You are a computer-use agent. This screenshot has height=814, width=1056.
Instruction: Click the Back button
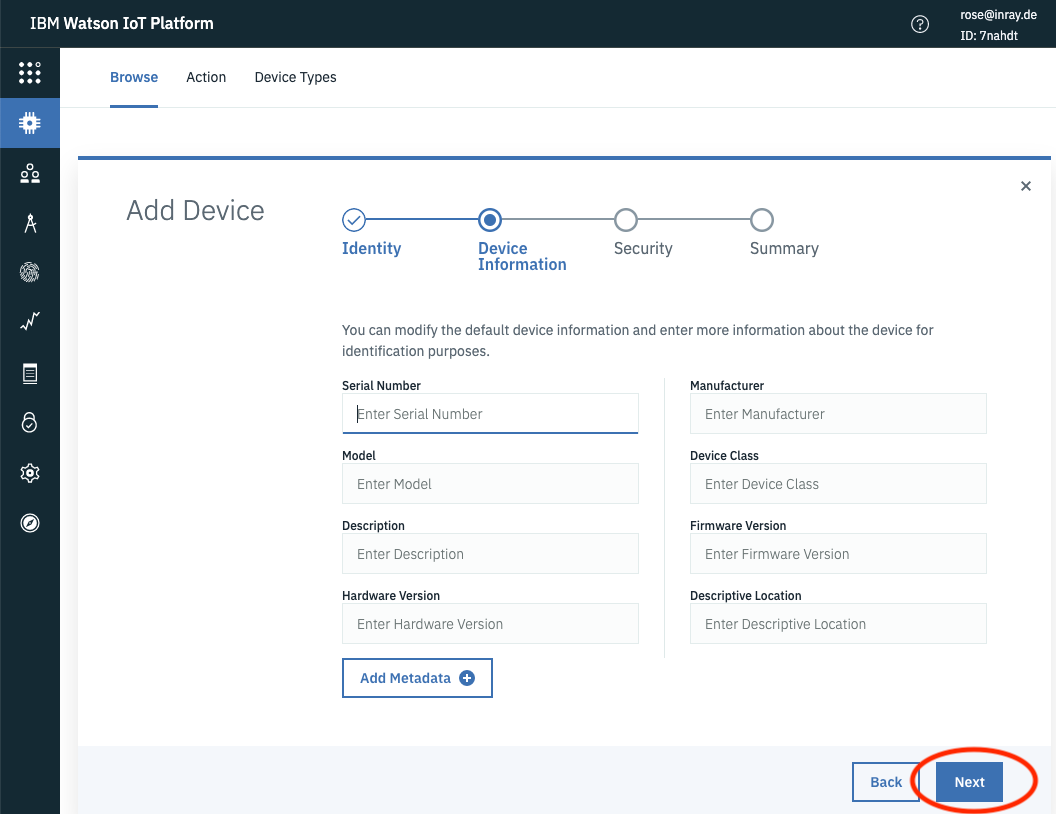[x=887, y=781]
